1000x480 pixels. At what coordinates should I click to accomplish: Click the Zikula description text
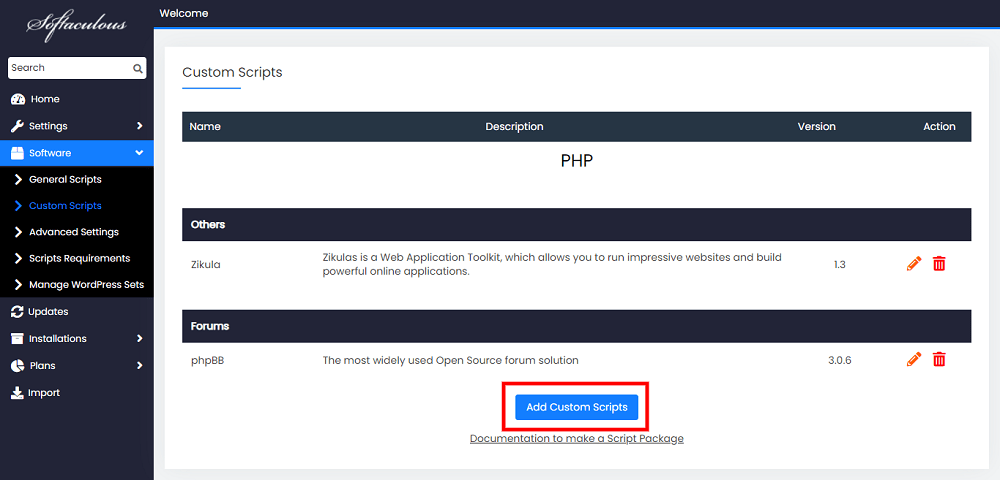pyautogui.click(x=552, y=264)
